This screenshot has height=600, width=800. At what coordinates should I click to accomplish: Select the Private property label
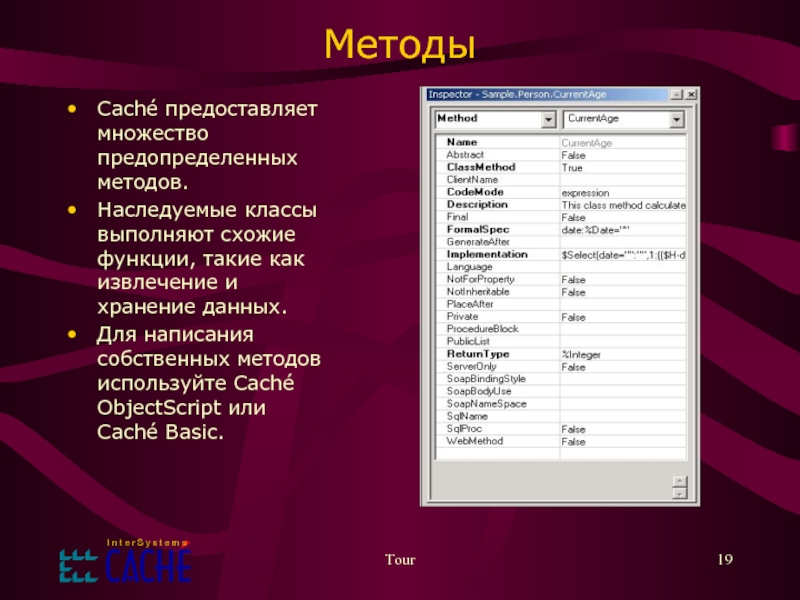[462, 316]
